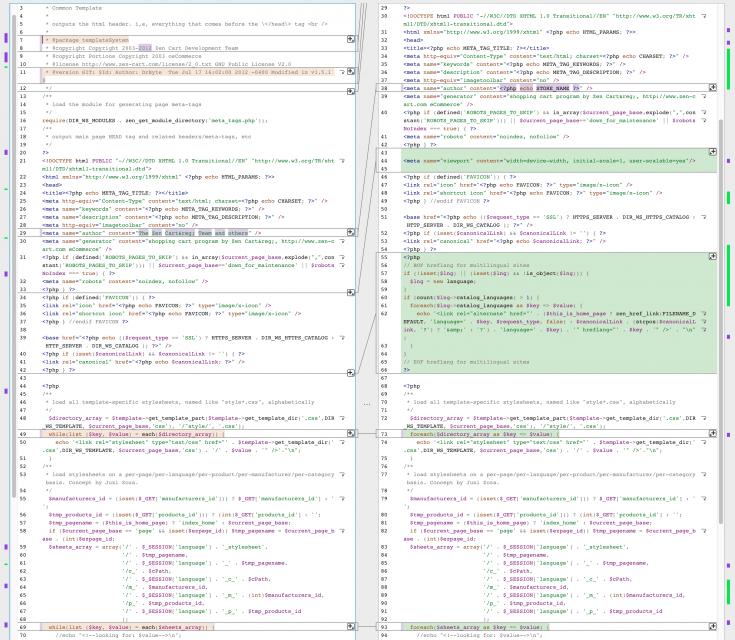The width and height of the screenshot is (735, 640).
Task: Click merge icon on left author meta line 29
Action: click(x=350, y=233)
